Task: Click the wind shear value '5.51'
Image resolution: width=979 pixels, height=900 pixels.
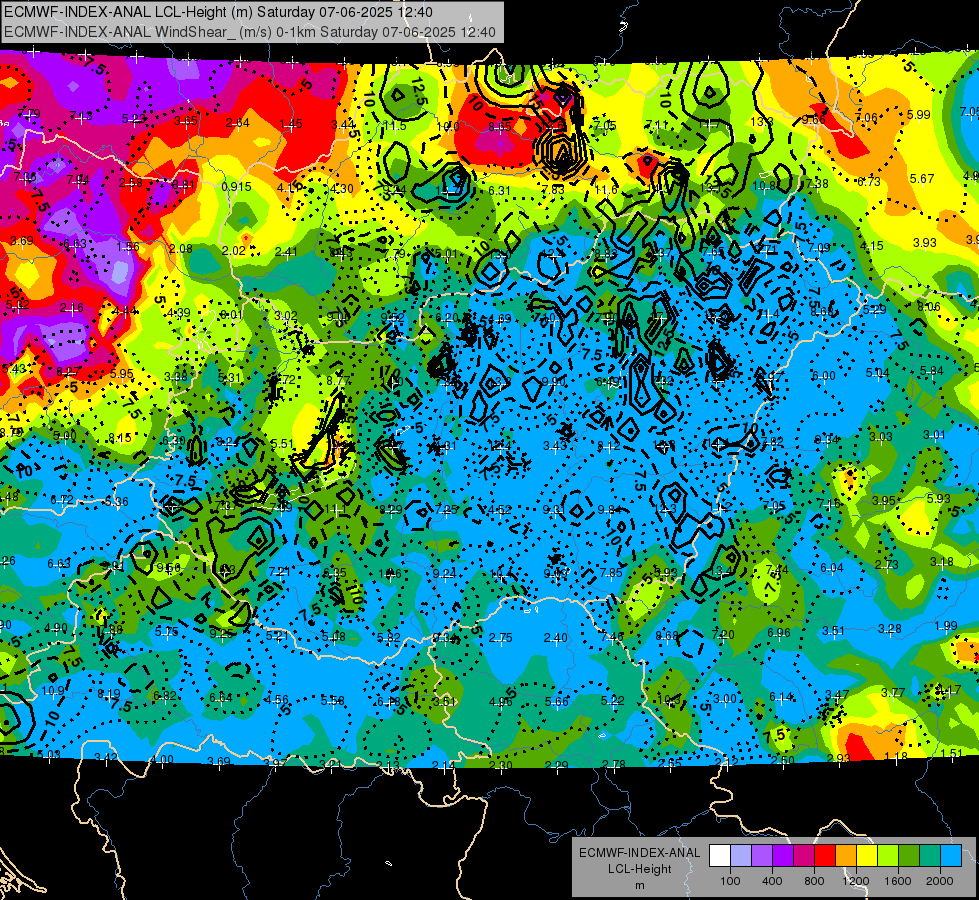Action: [282, 444]
